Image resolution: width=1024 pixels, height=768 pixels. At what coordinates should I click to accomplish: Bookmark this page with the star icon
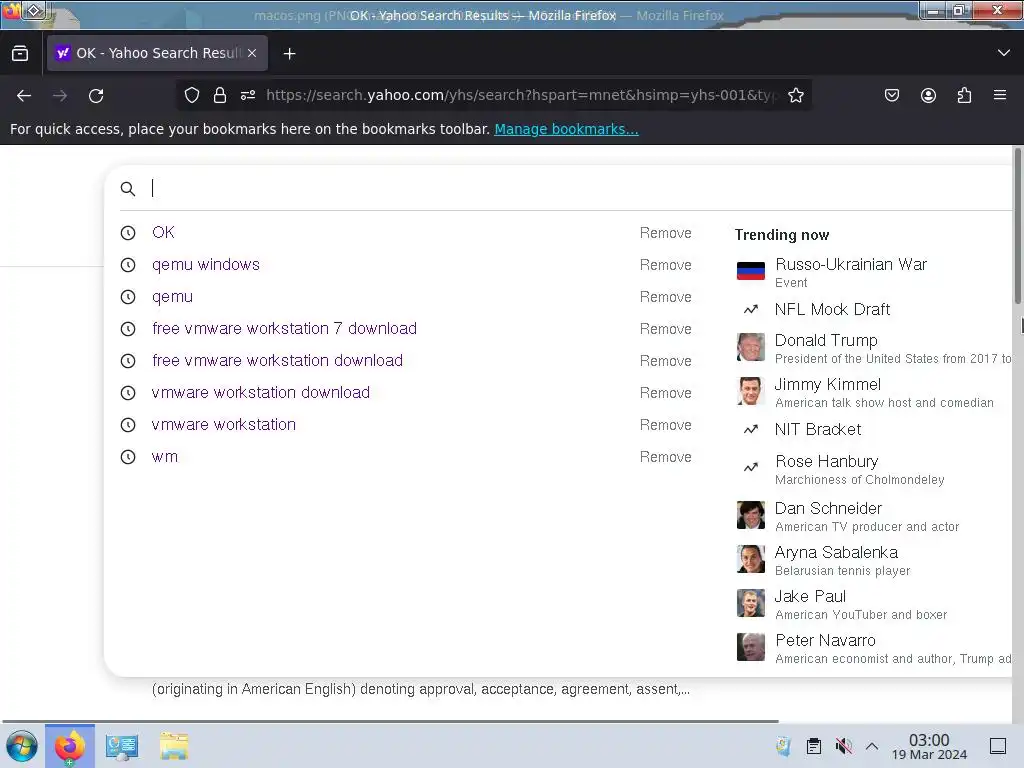[795, 95]
